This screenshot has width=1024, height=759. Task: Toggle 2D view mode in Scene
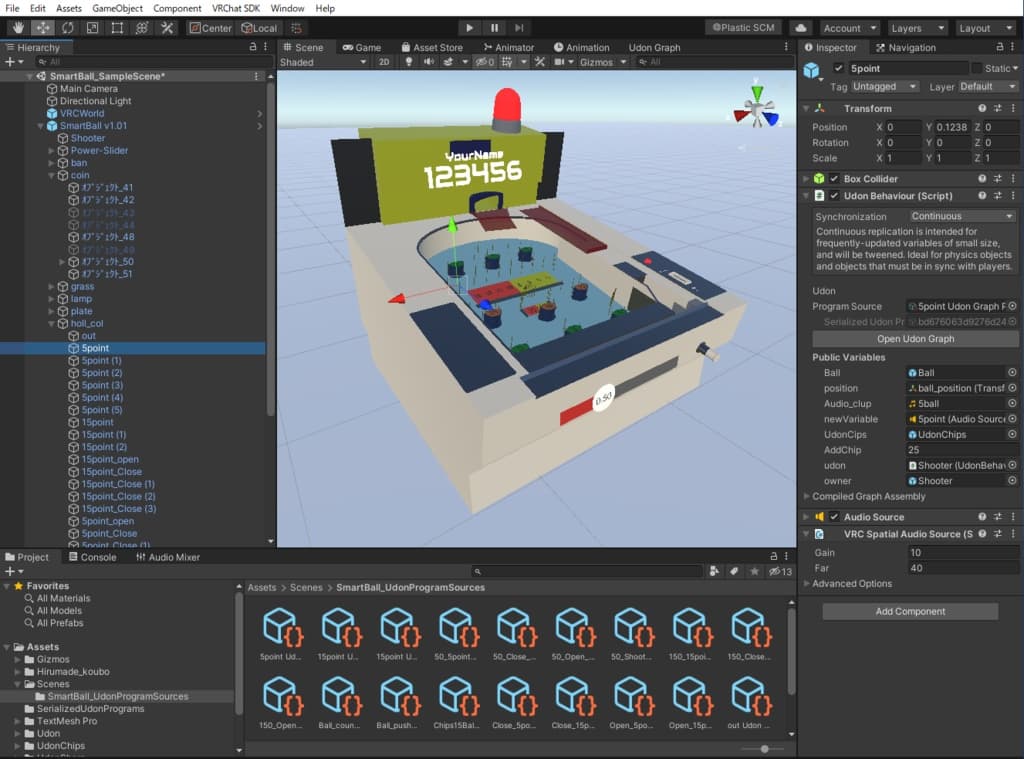[384, 62]
